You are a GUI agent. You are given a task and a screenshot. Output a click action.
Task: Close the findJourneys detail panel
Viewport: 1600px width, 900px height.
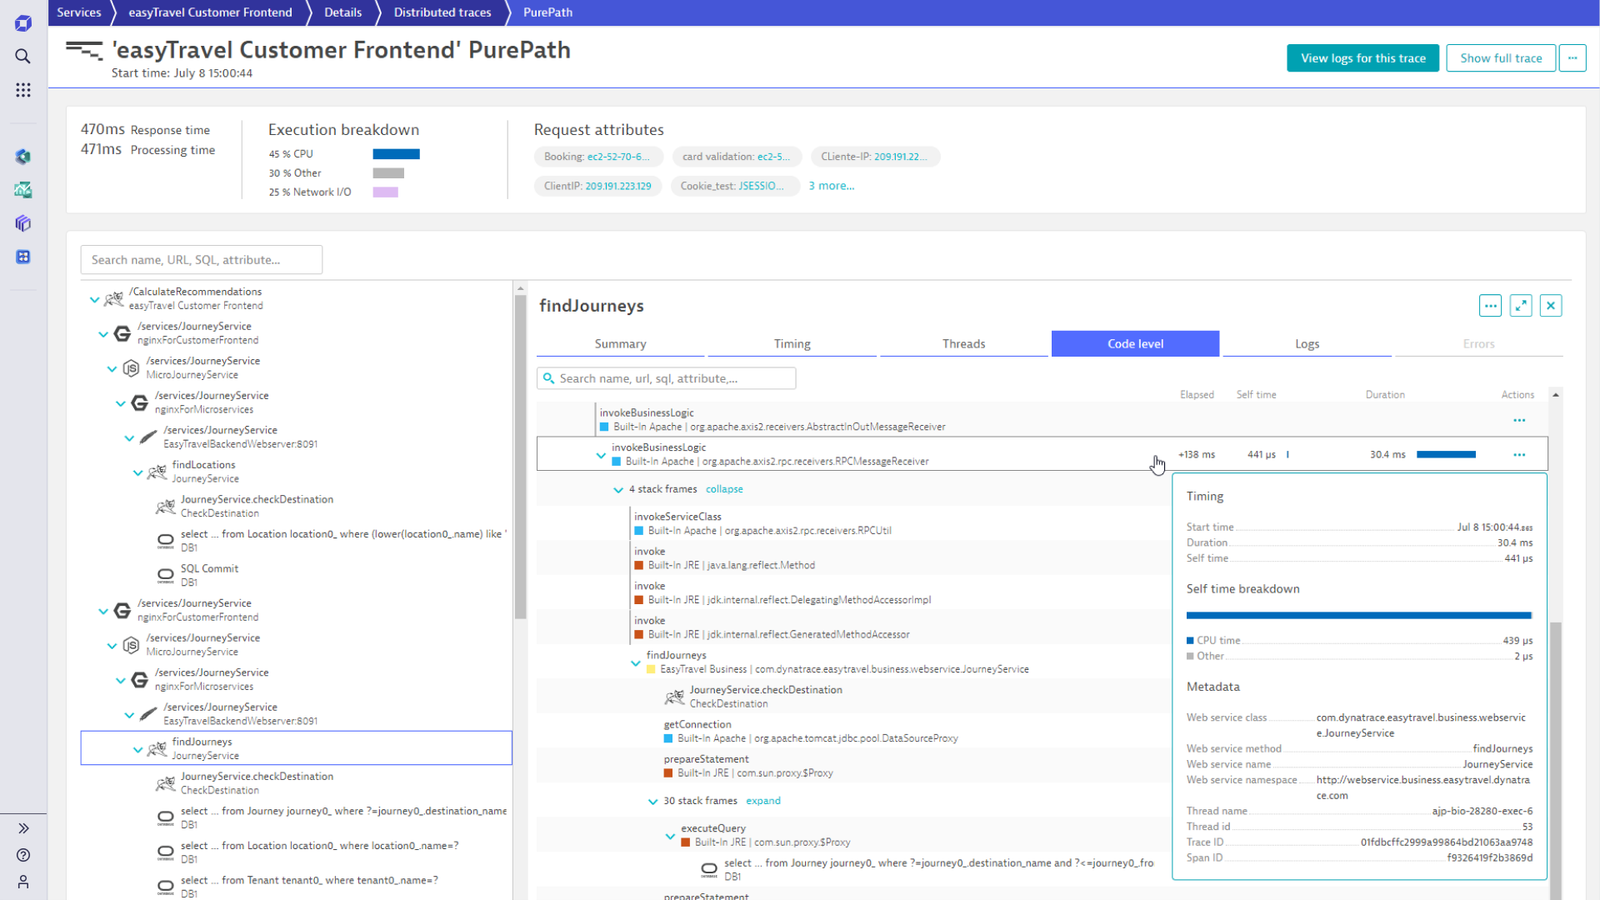[1551, 306]
